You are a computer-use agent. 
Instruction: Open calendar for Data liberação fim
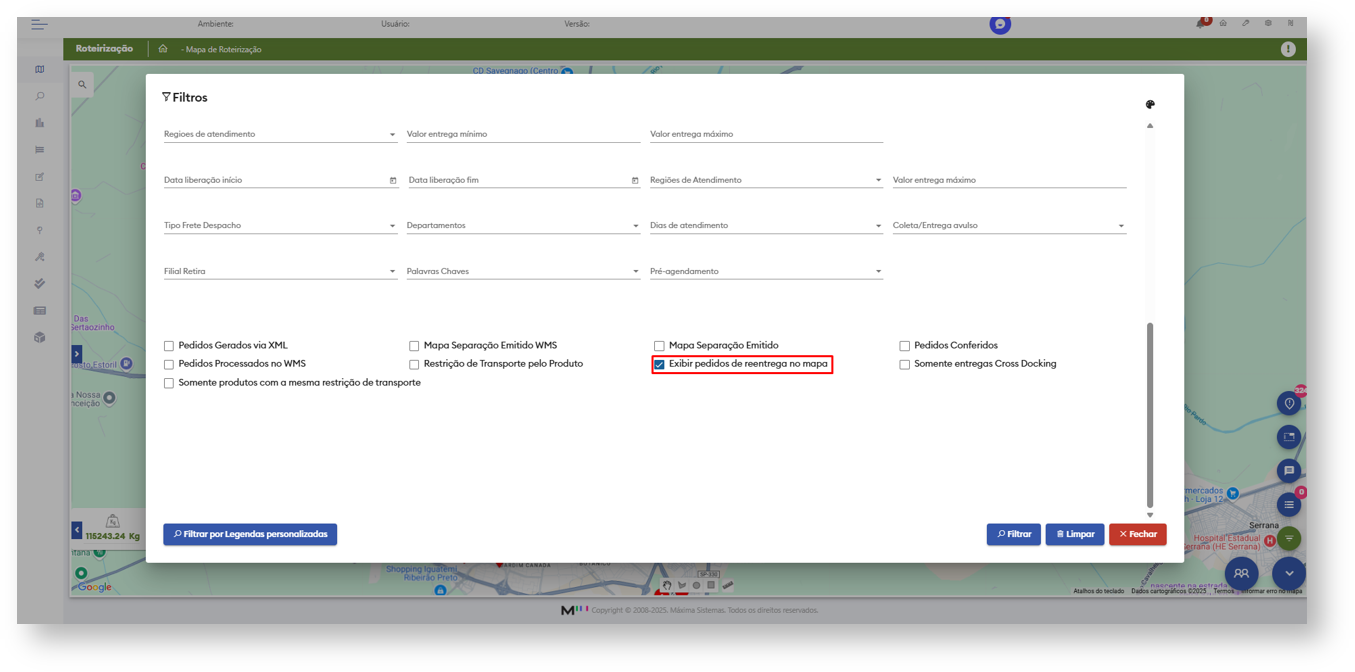635,180
